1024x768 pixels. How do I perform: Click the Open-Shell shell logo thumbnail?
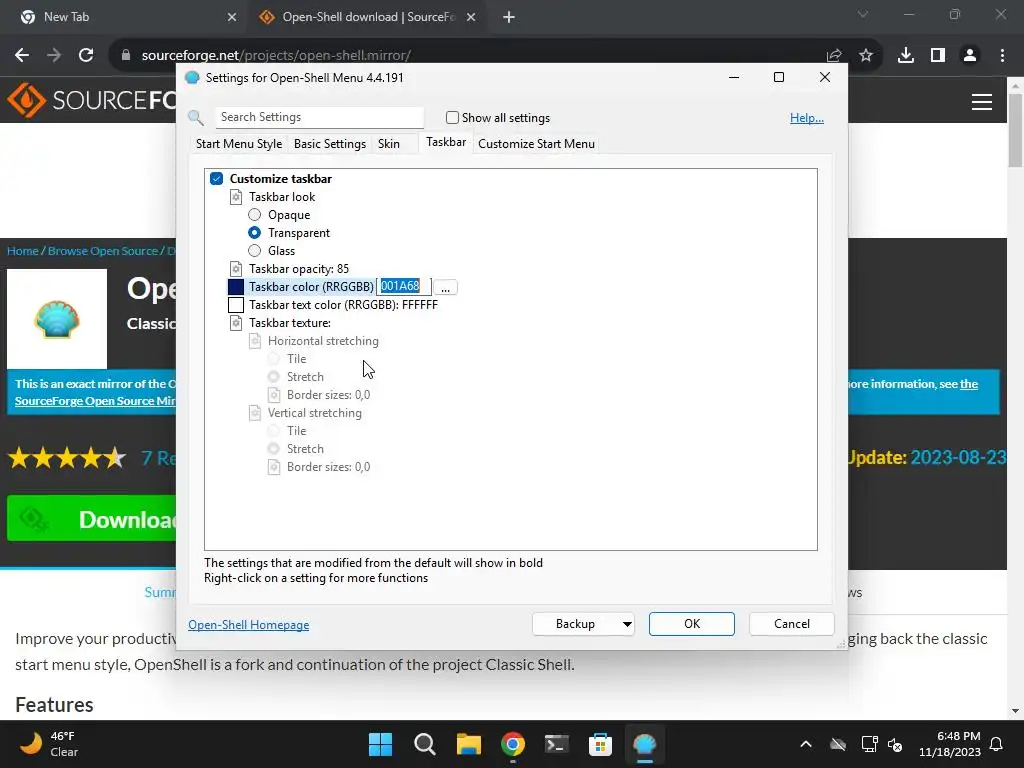pos(57,319)
